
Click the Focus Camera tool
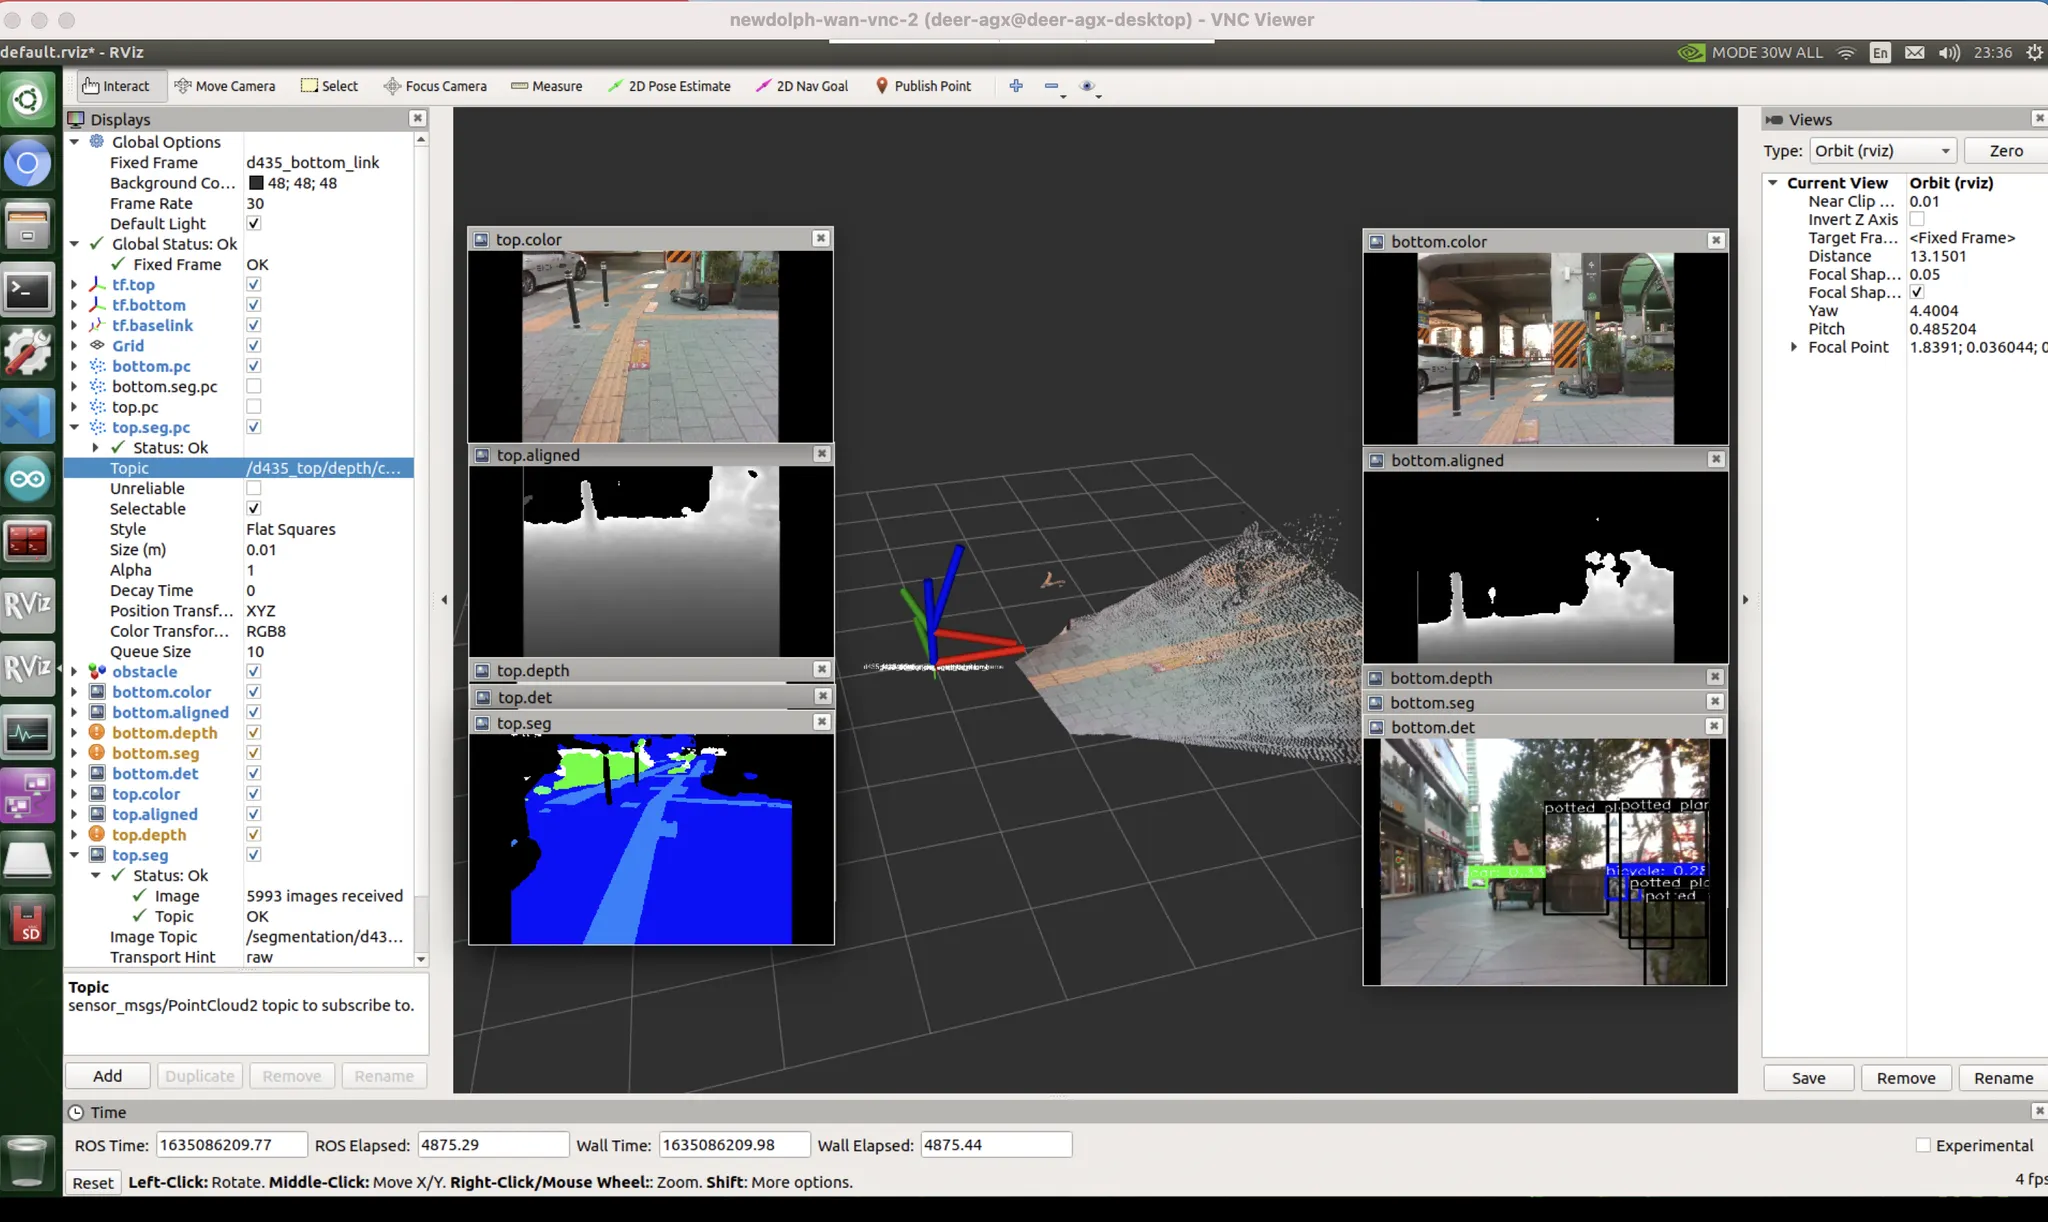435,86
